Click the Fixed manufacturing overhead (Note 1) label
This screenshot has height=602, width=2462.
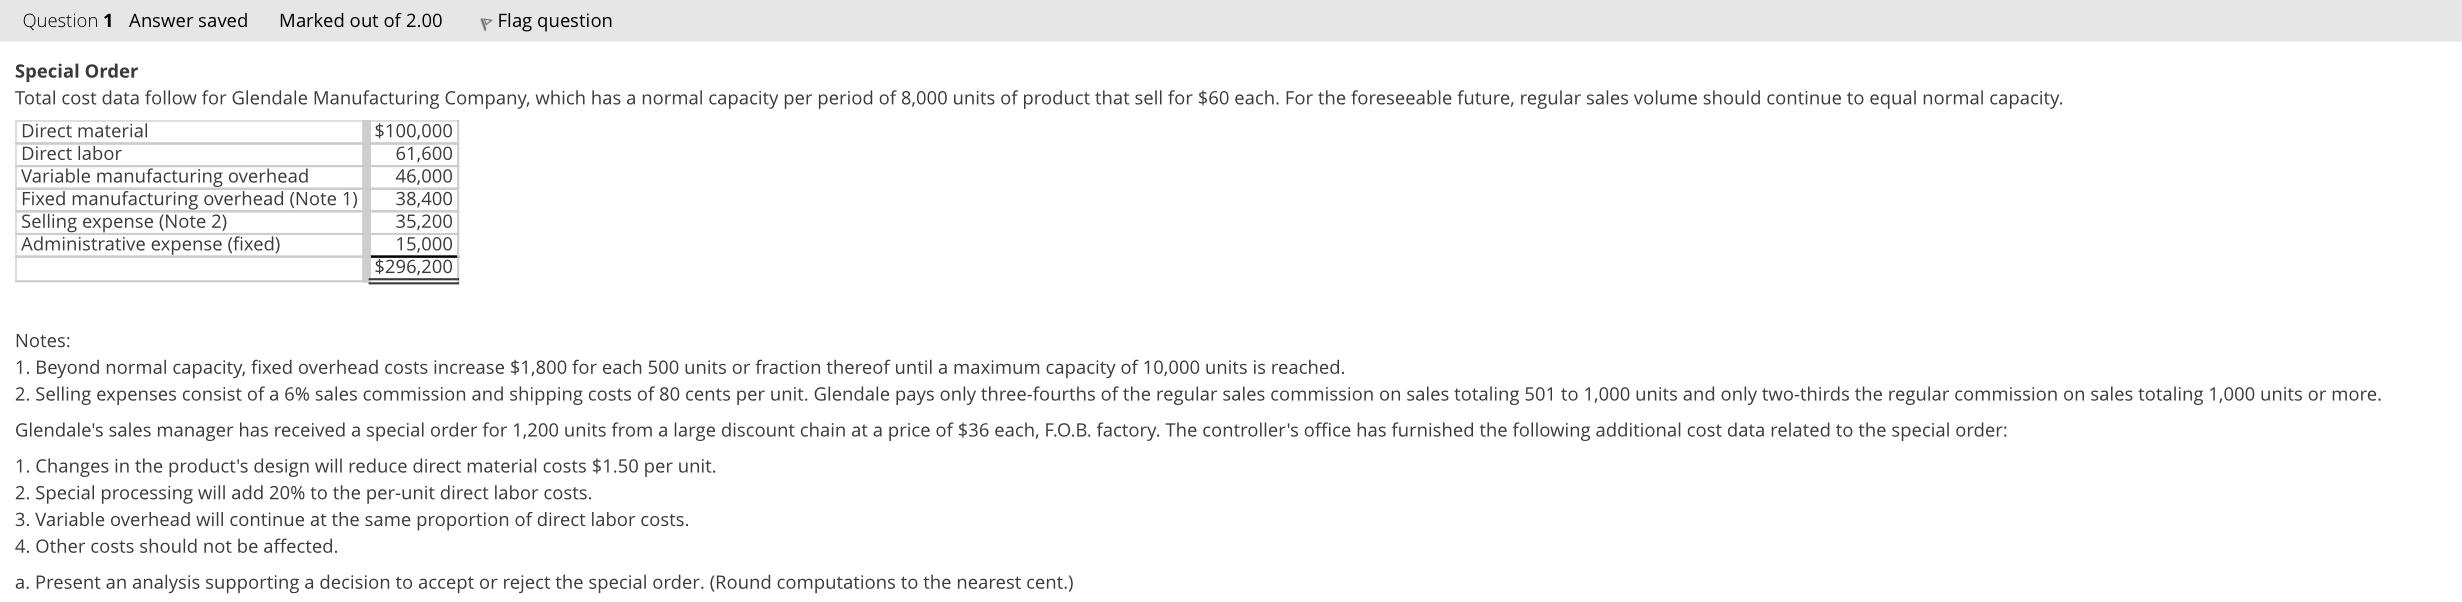click(188, 199)
